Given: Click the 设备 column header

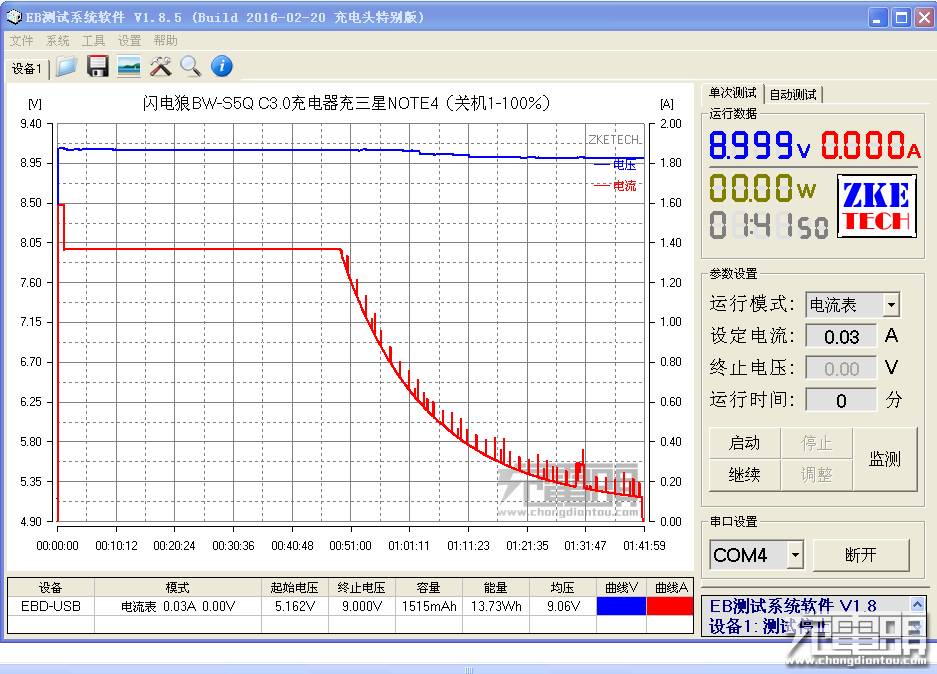Looking at the screenshot, I should pos(51,587).
